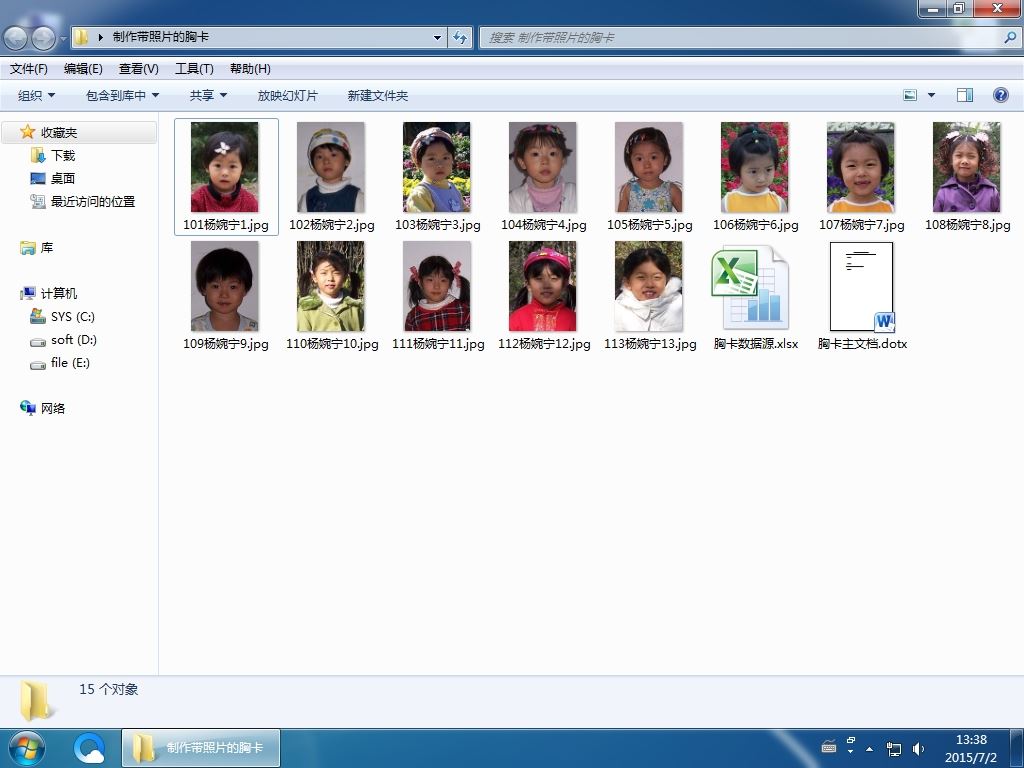This screenshot has width=1024, height=768.
Task: Select the soft (D:) drive icon
Action: [x=38, y=341]
